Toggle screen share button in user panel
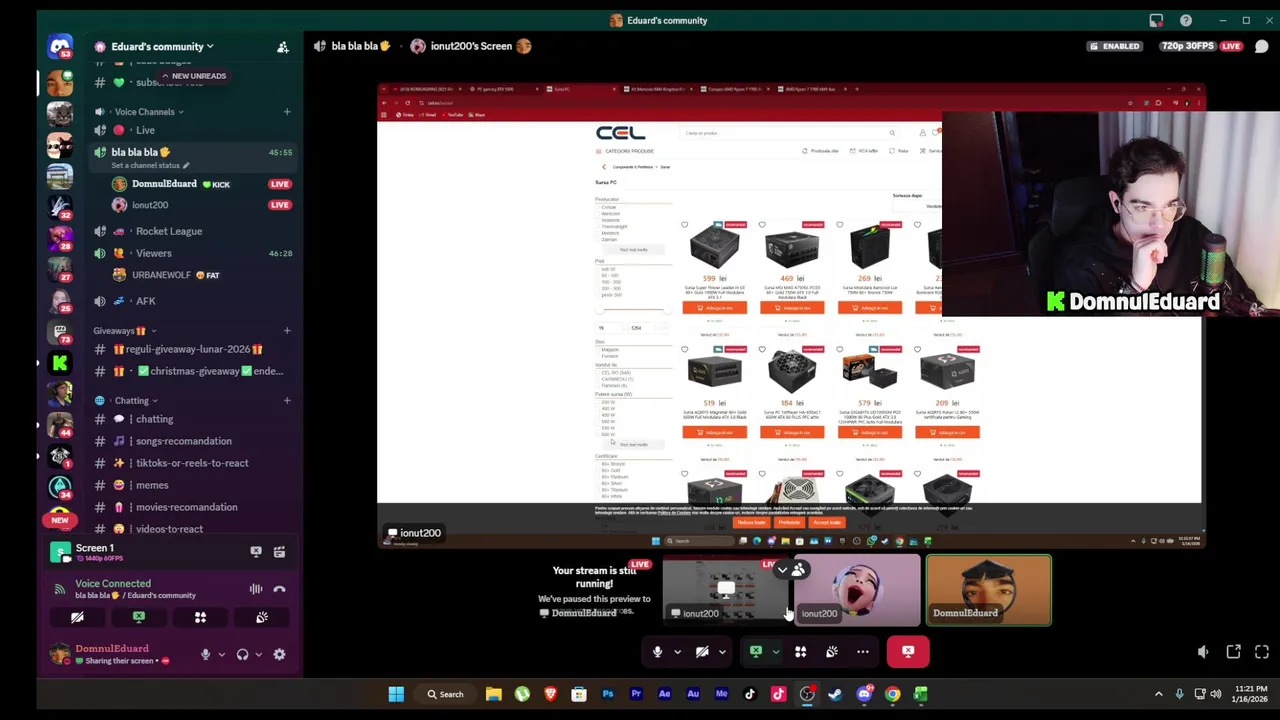This screenshot has width=1280, height=720. 139,618
